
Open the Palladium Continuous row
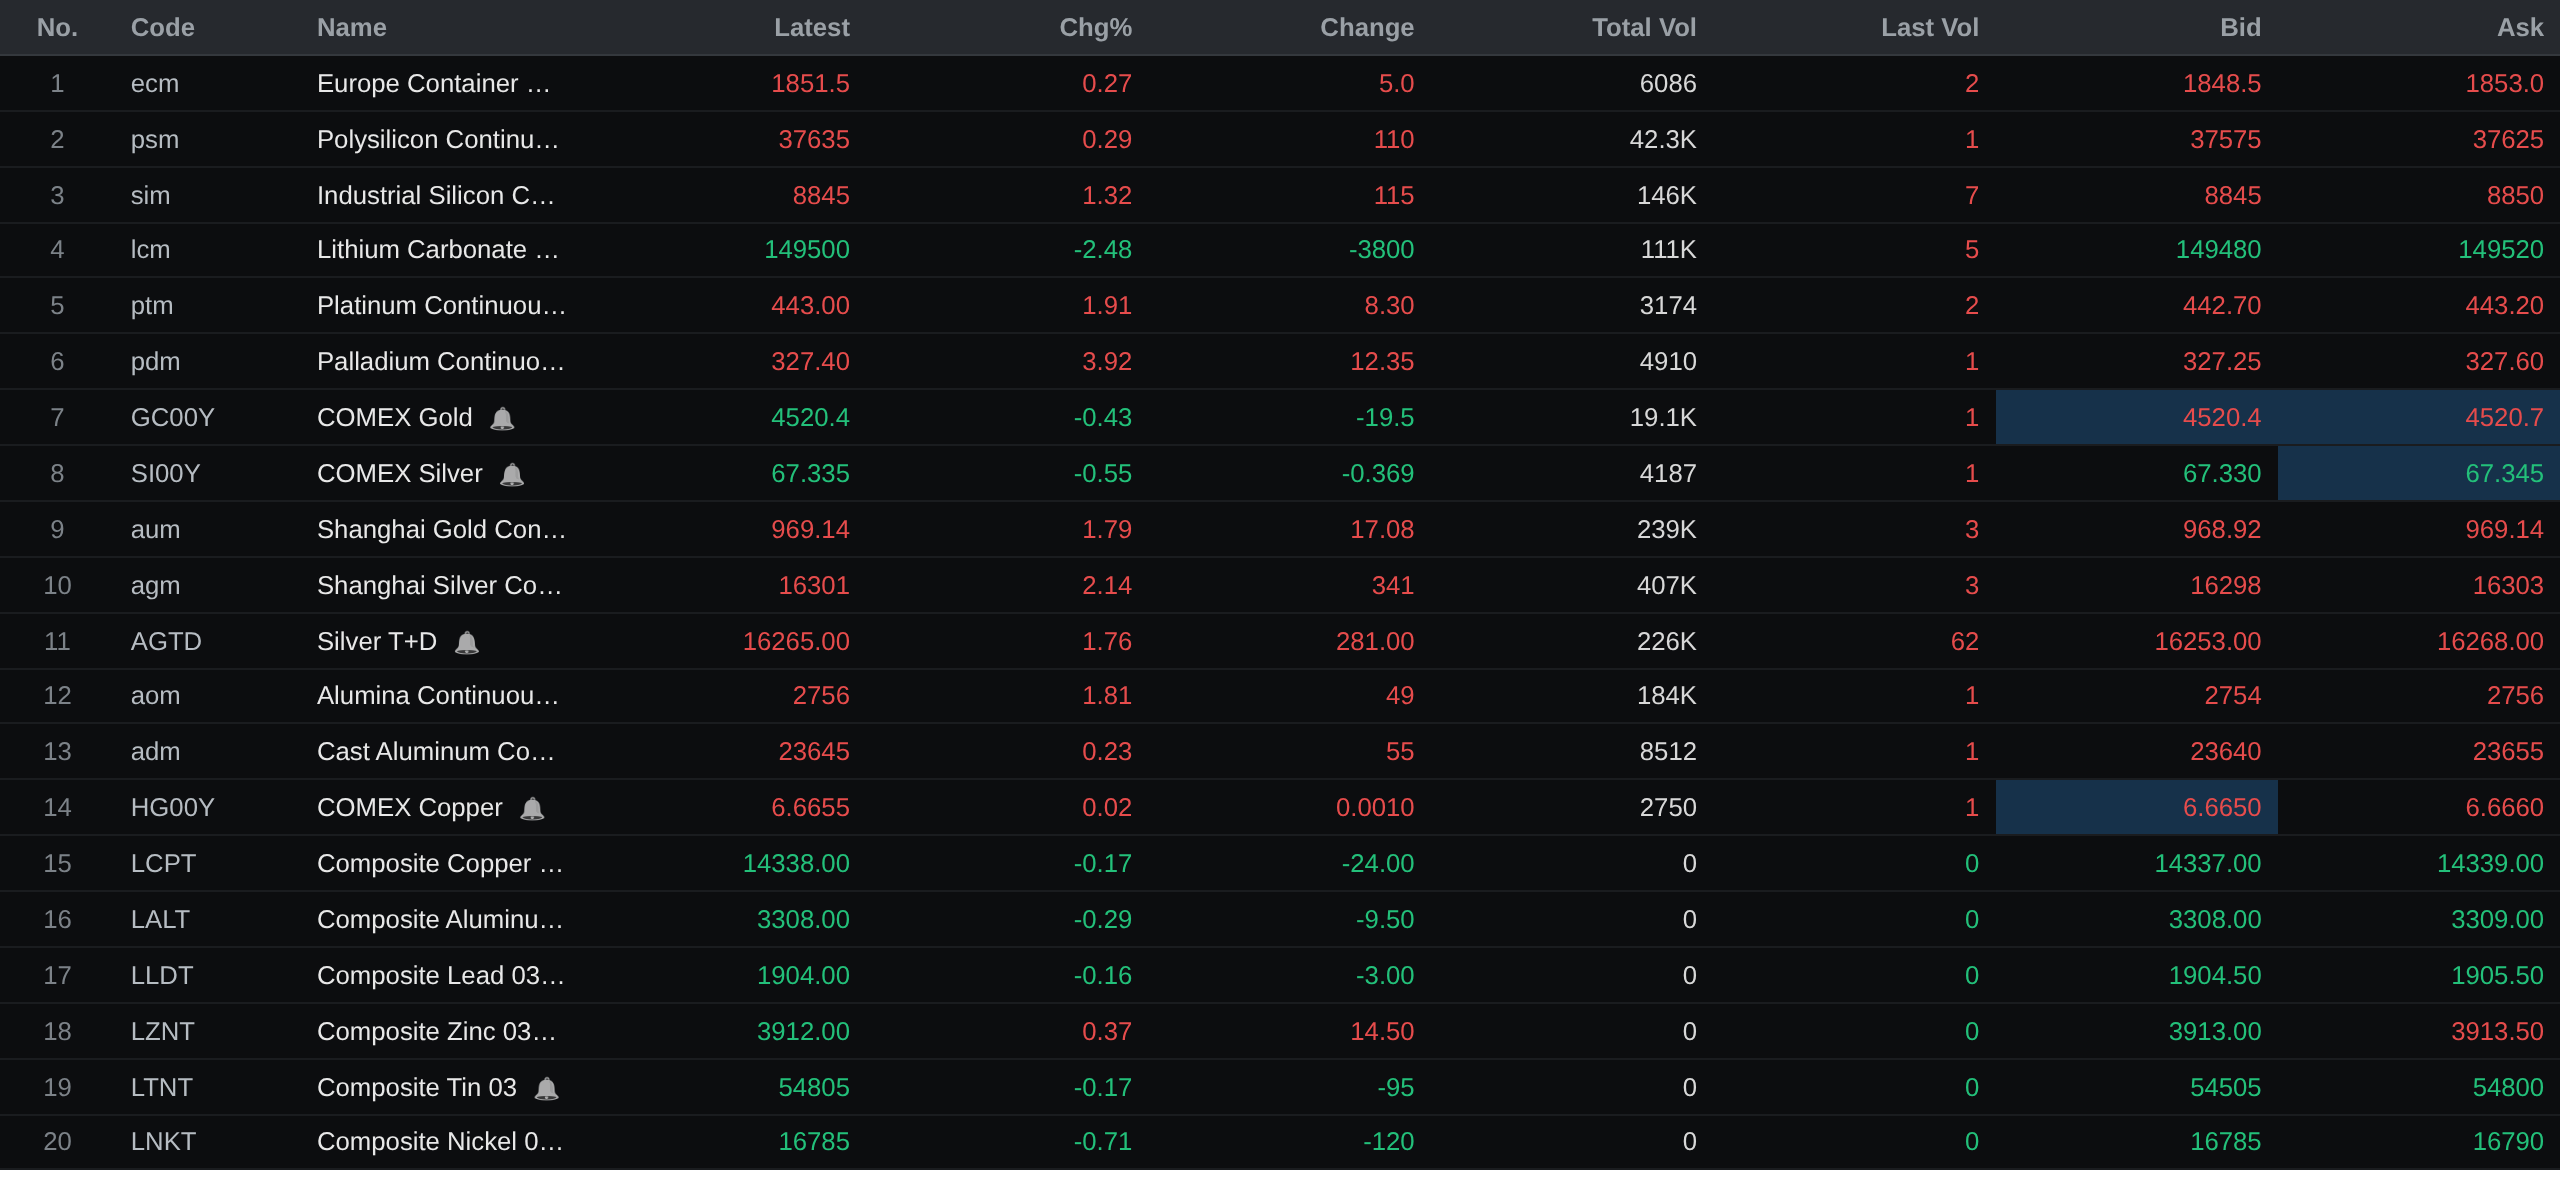pos(1280,362)
